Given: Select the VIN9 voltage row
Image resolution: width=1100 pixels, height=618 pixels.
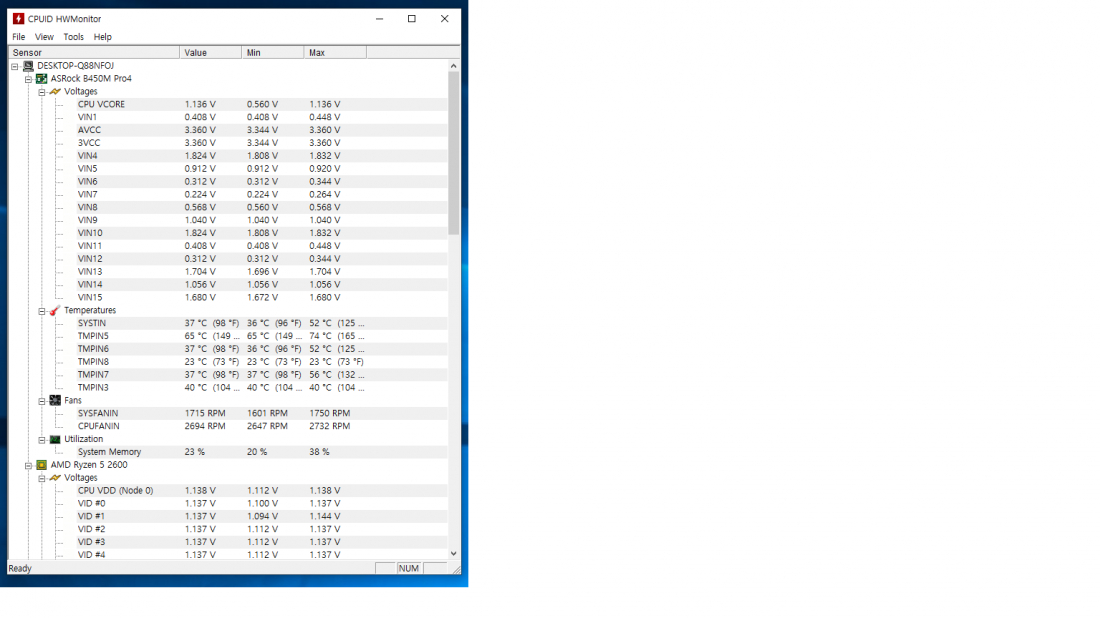Looking at the screenshot, I should pos(262,220).
